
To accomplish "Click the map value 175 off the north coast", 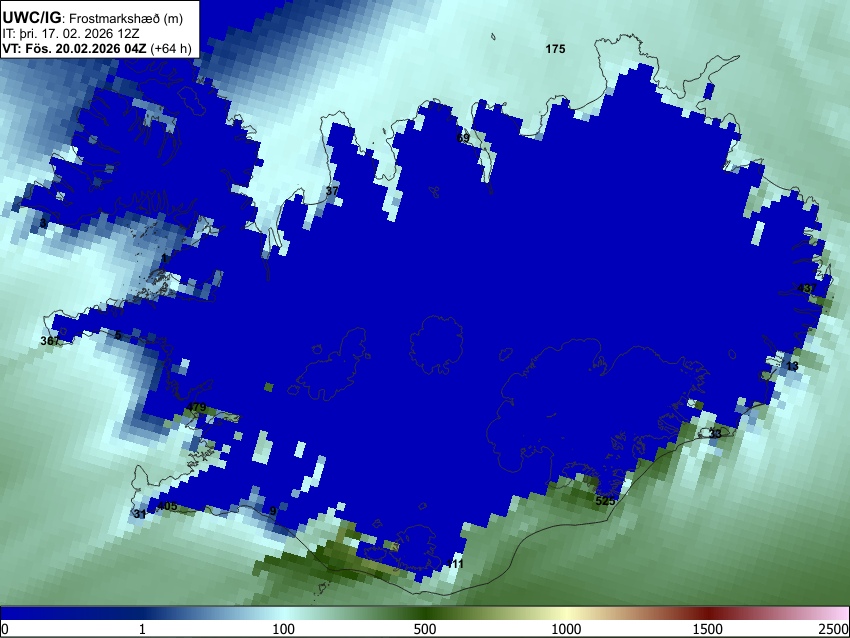I will (555, 49).
